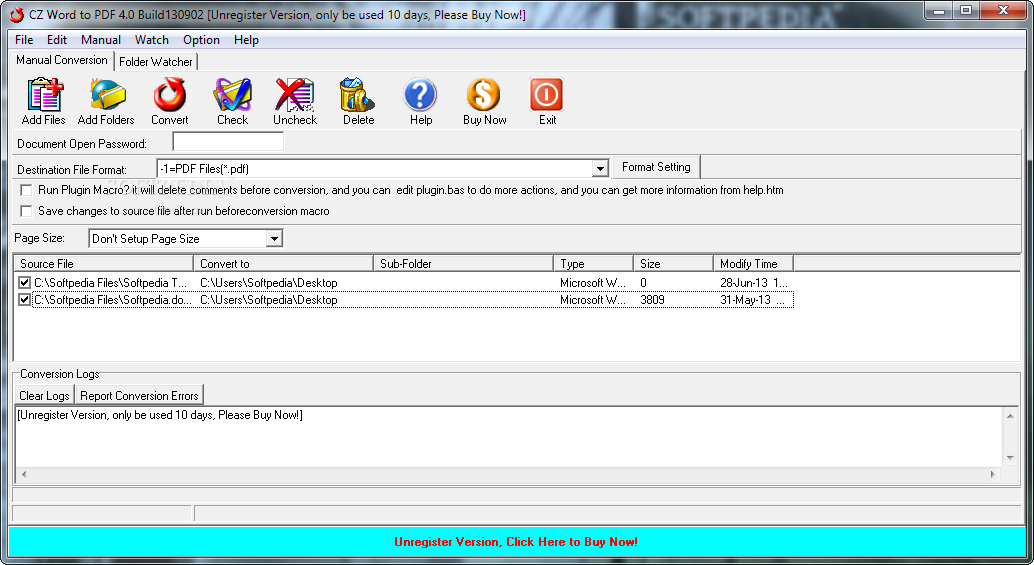Sort by the Source File column header

point(104,264)
